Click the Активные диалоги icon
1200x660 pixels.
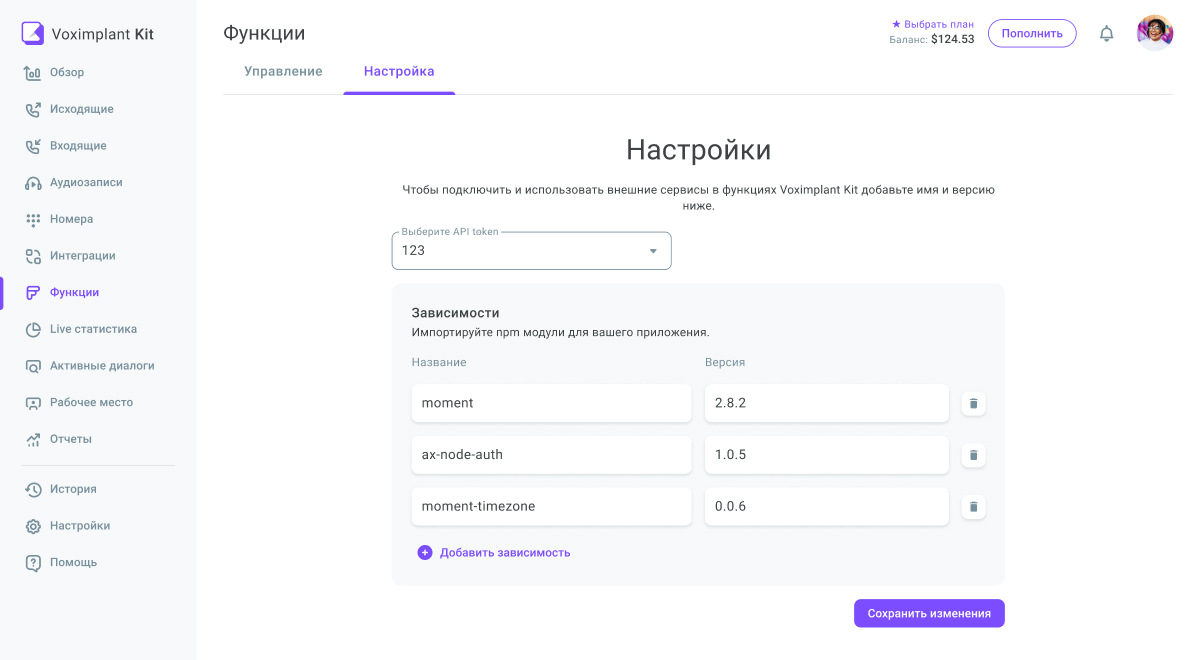coord(33,366)
